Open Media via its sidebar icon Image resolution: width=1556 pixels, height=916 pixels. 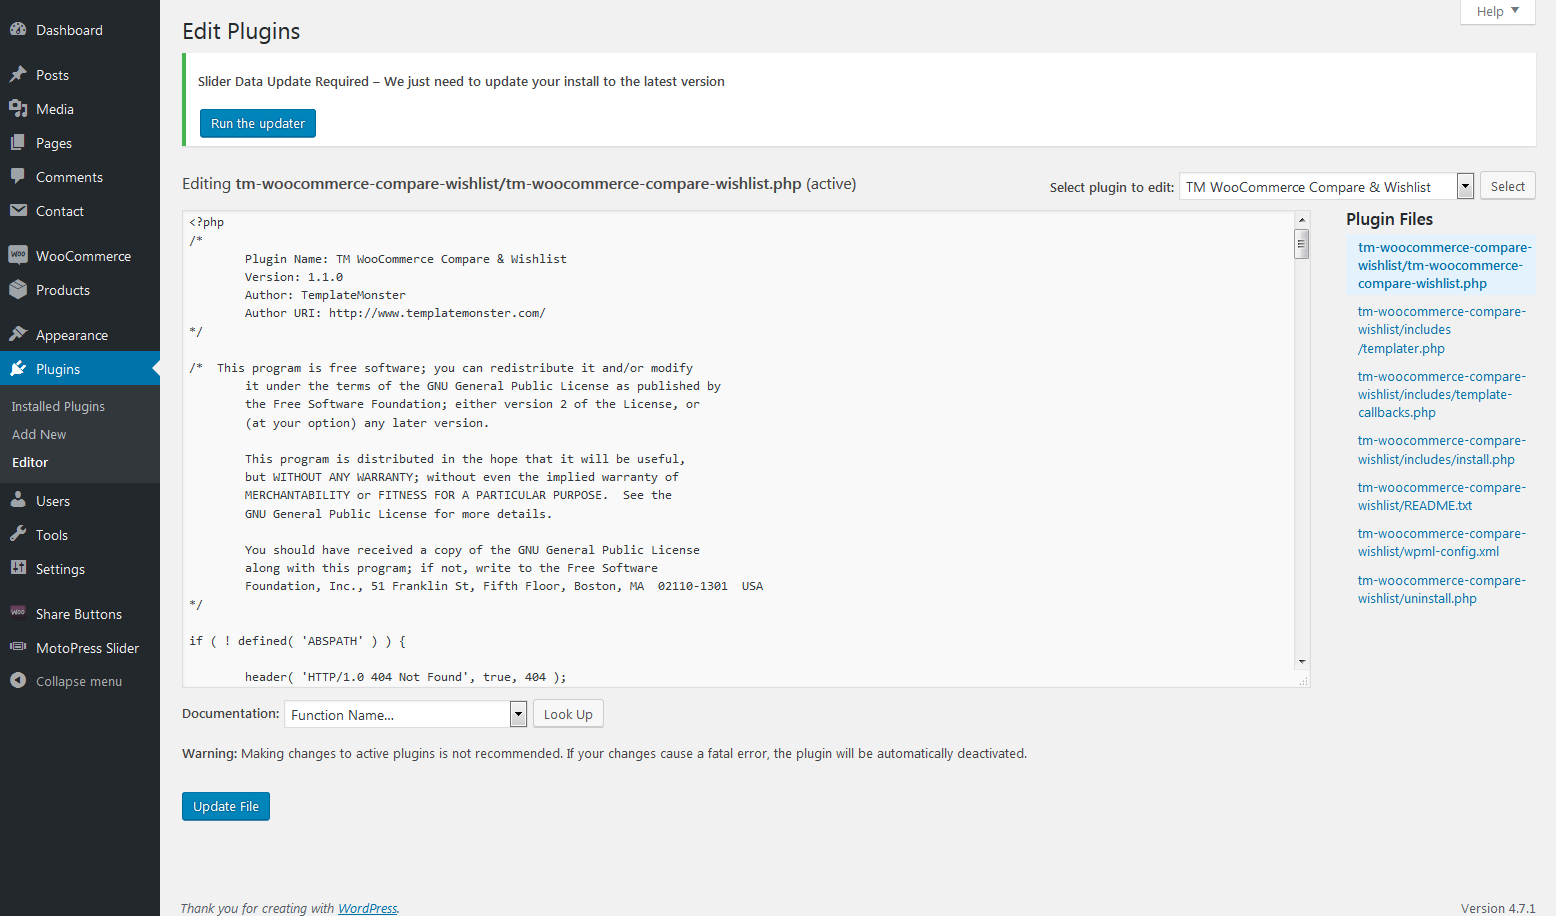pyautogui.click(x=18, y=109)
